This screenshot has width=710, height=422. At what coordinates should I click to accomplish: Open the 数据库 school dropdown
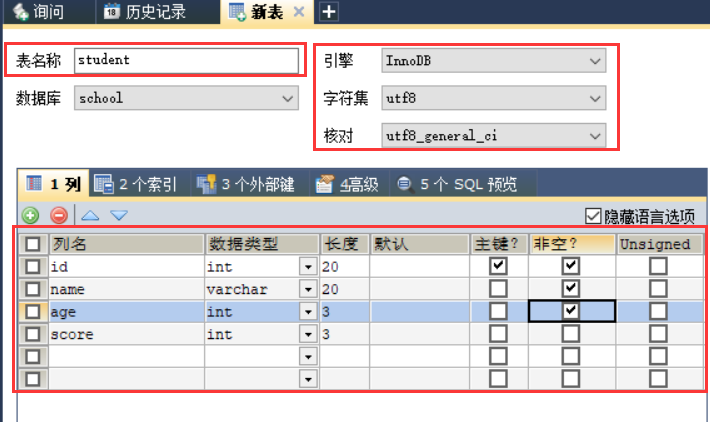tap(186, 98)
